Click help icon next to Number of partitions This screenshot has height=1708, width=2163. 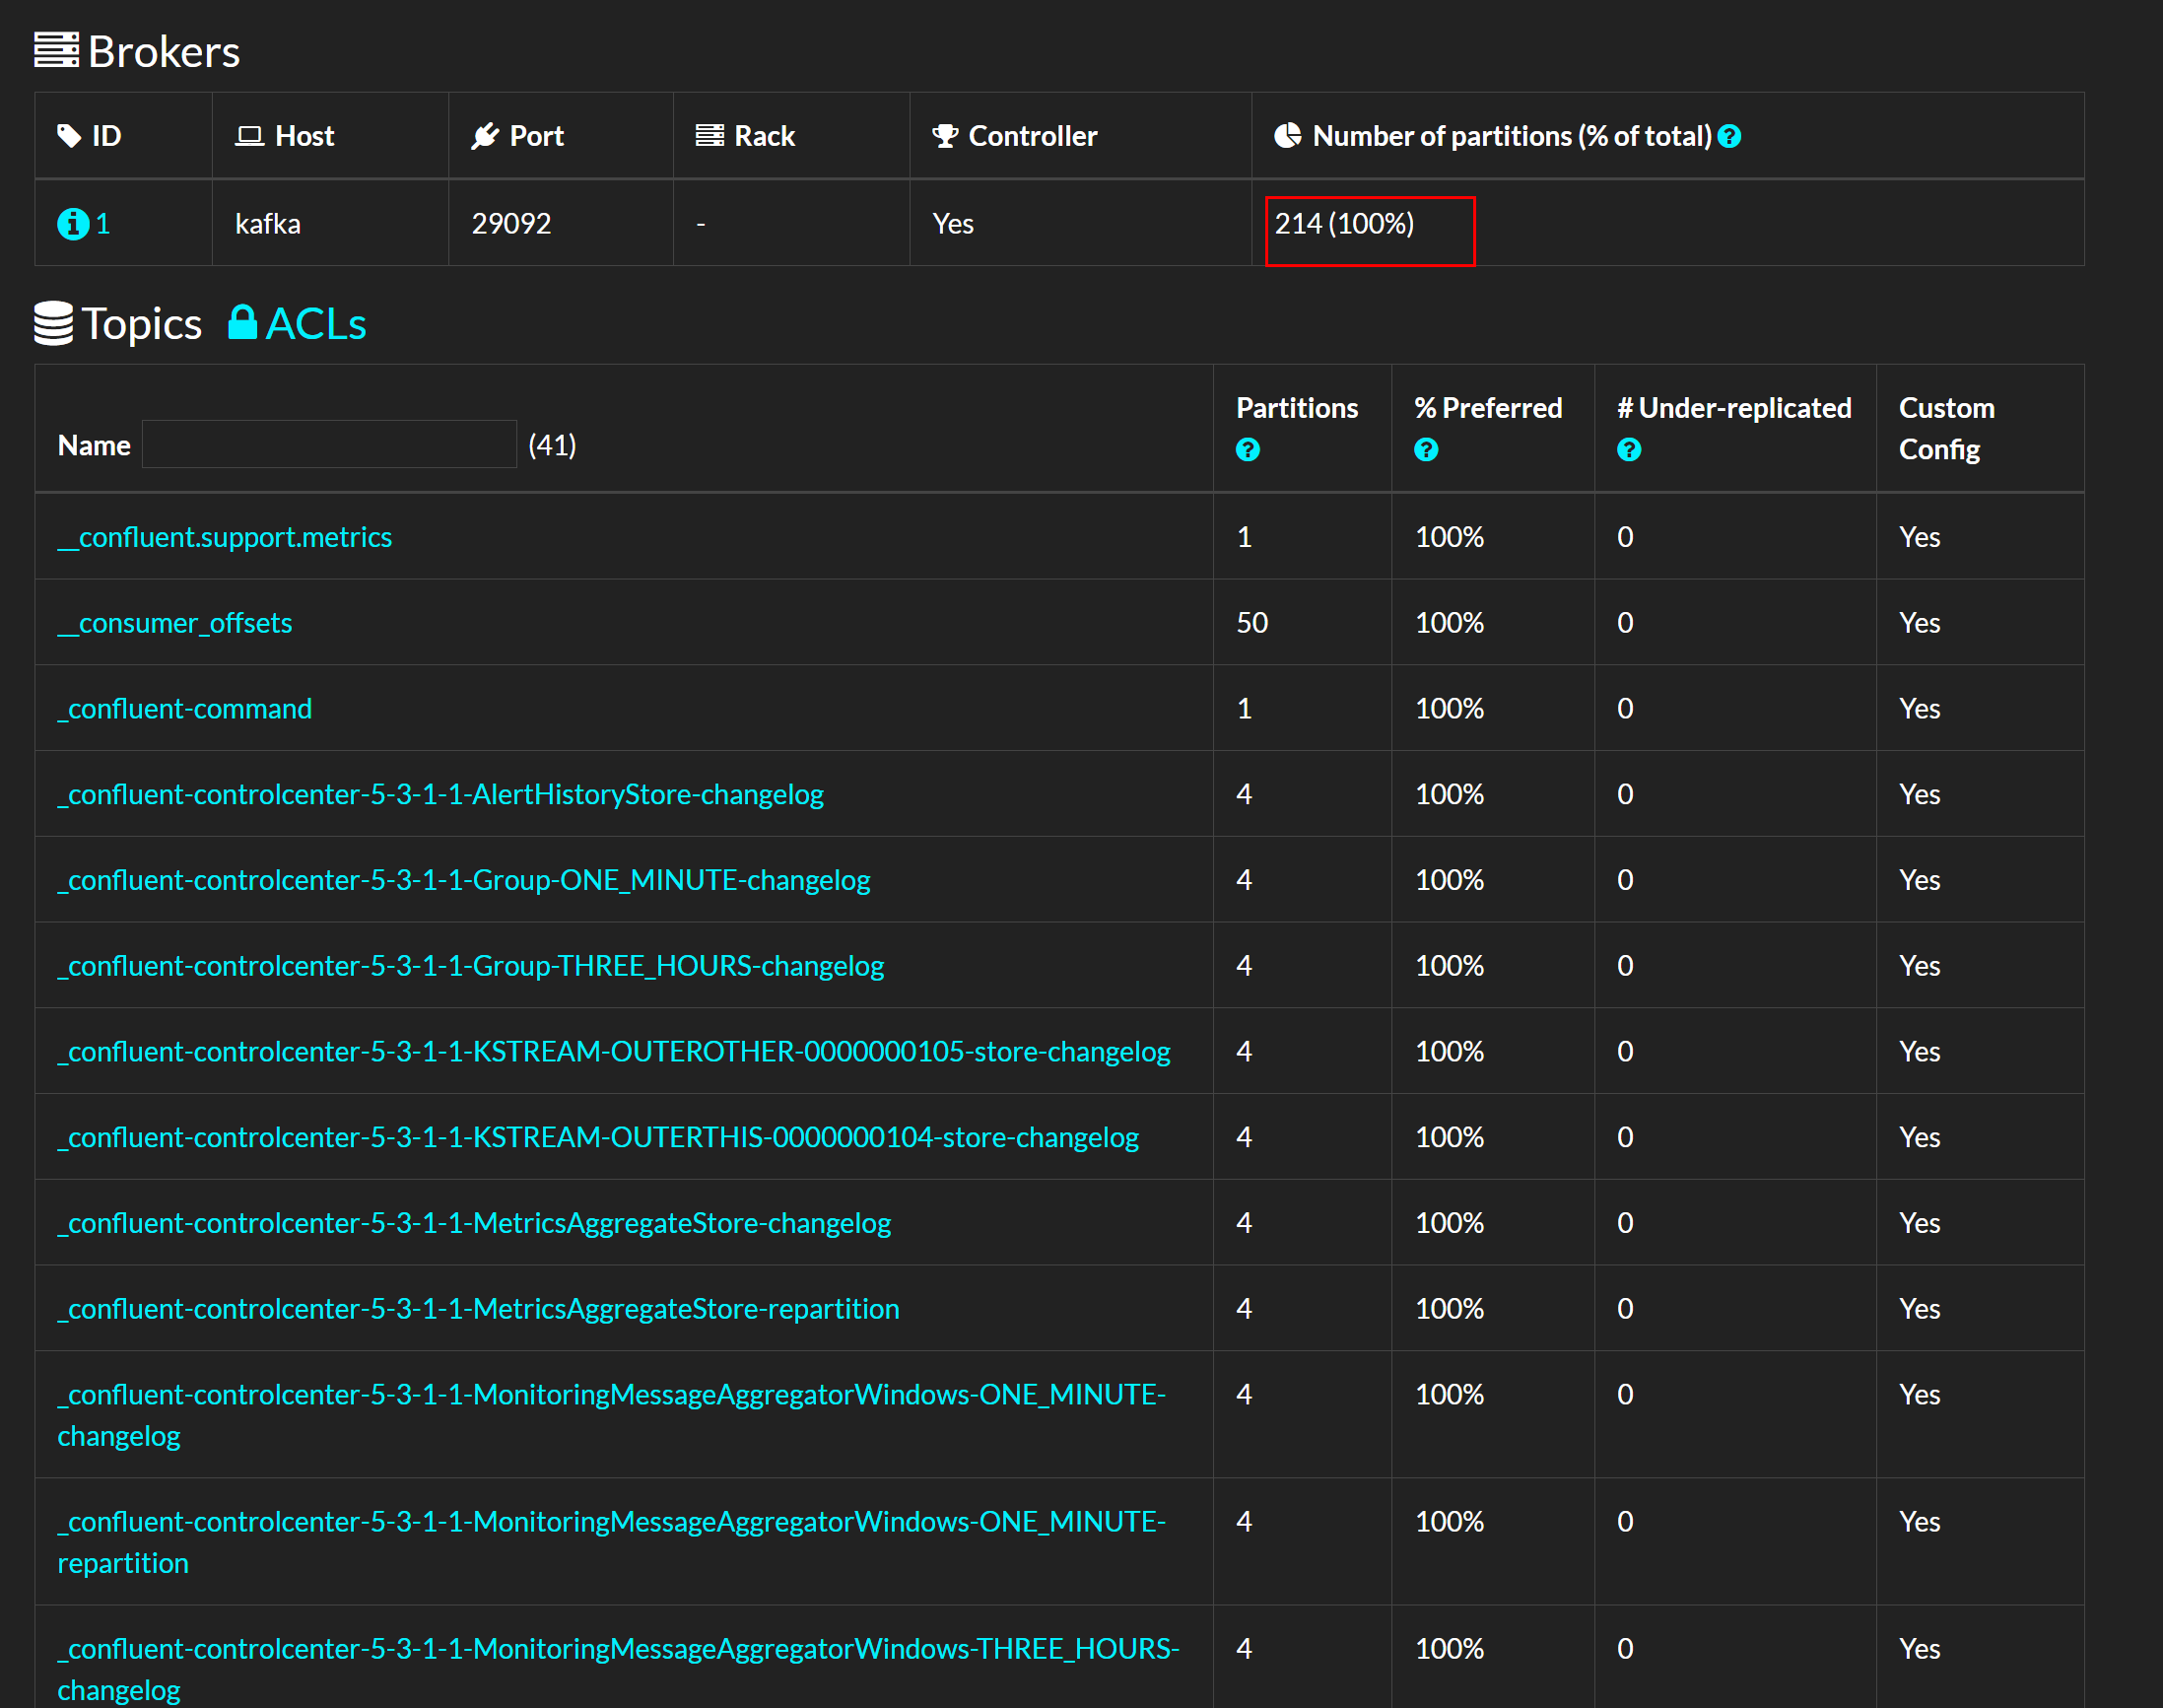pyautogui.click(x=1729, y=137)
